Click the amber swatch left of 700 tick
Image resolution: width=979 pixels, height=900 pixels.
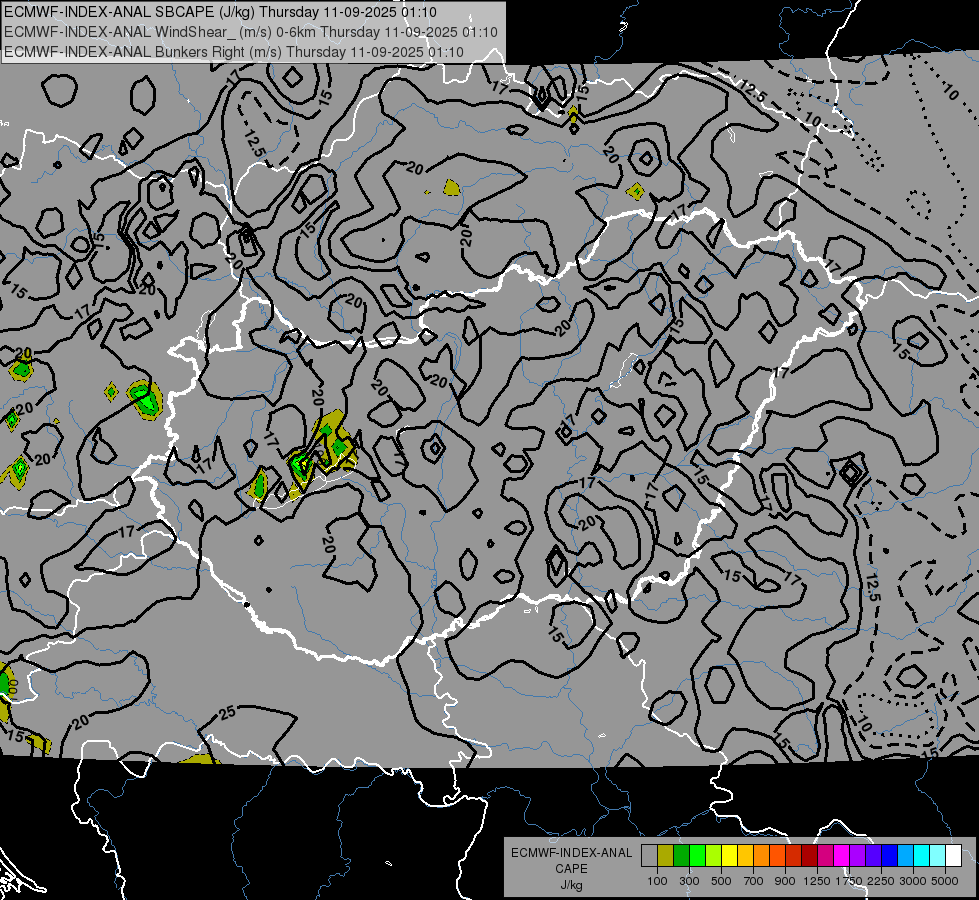pos(745,855)
